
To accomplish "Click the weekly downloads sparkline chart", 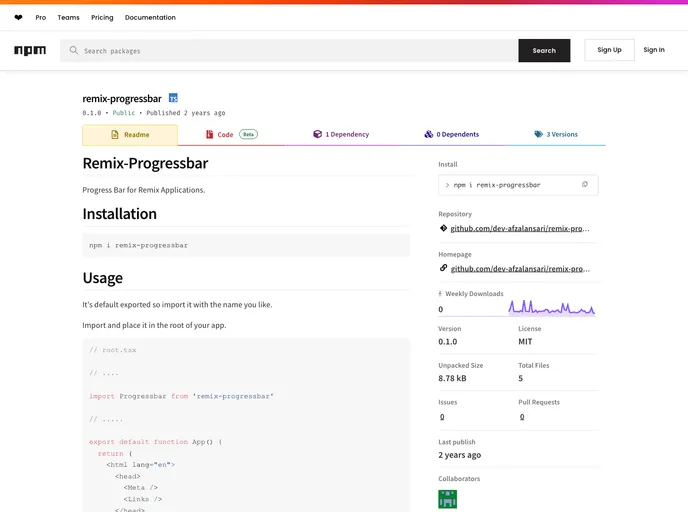I will [552, 308].
